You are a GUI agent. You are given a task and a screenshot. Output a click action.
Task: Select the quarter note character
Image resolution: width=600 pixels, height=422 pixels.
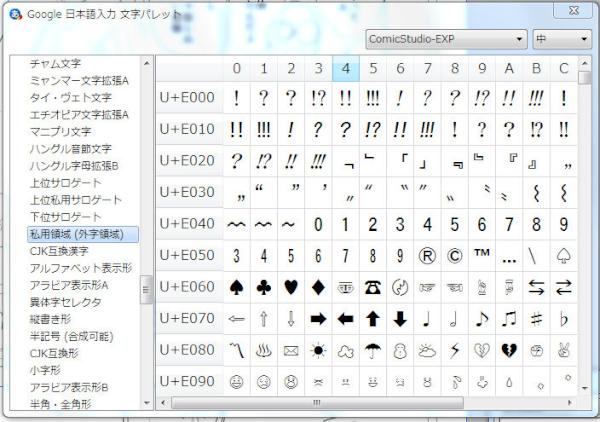point(427,319)
